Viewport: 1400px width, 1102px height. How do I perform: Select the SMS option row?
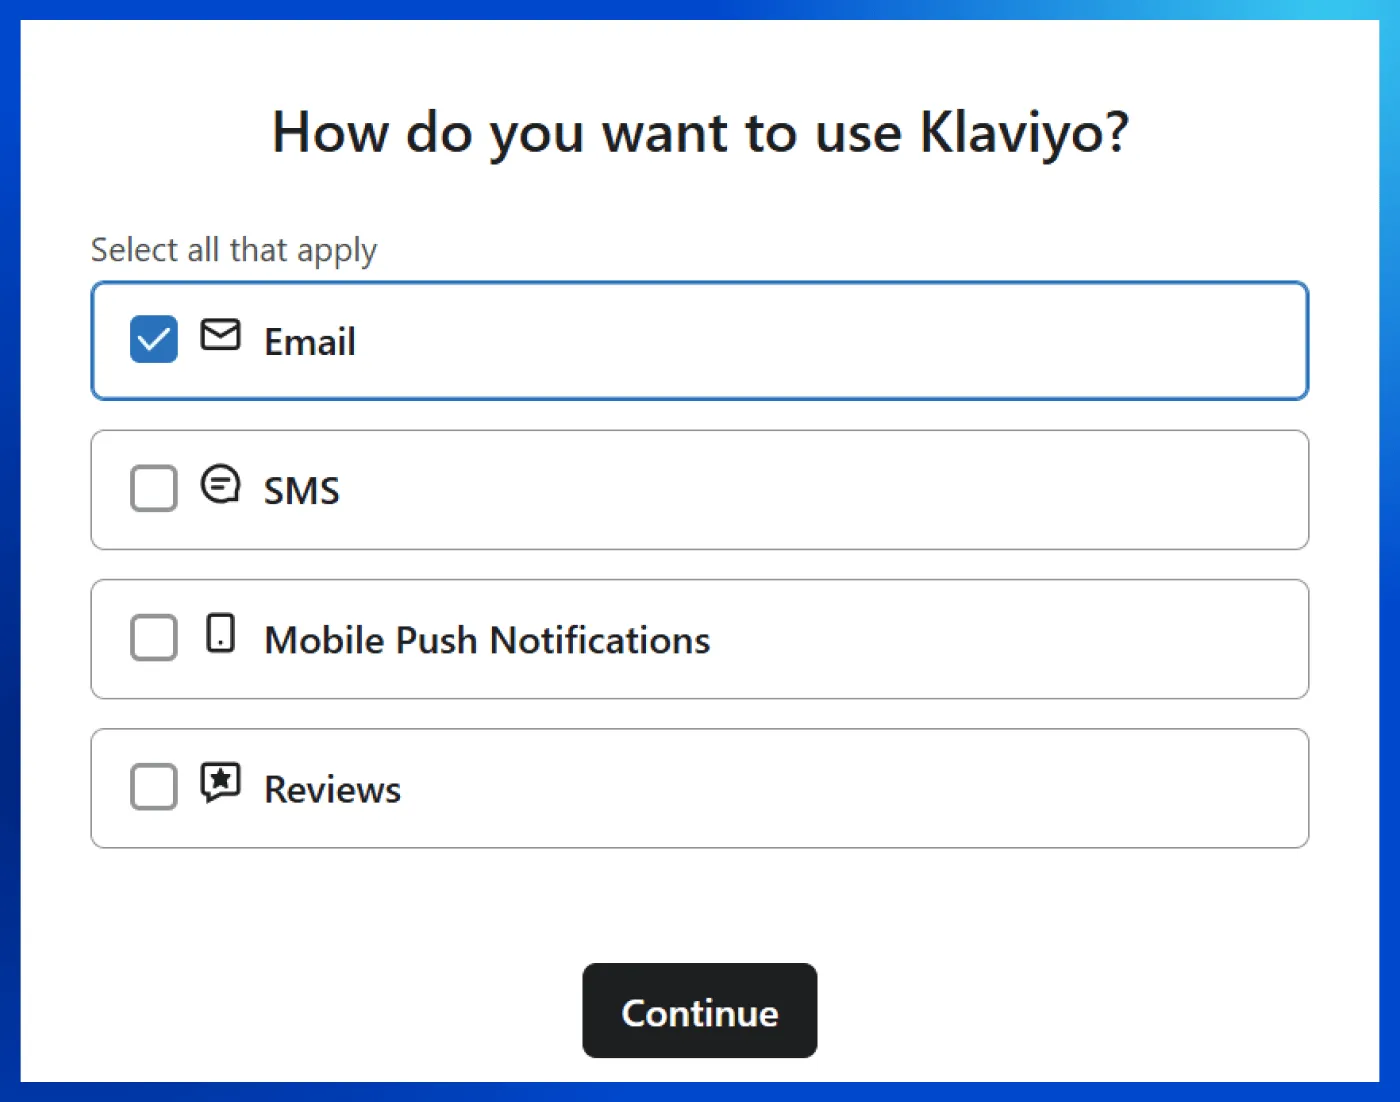tap(700, 489)
